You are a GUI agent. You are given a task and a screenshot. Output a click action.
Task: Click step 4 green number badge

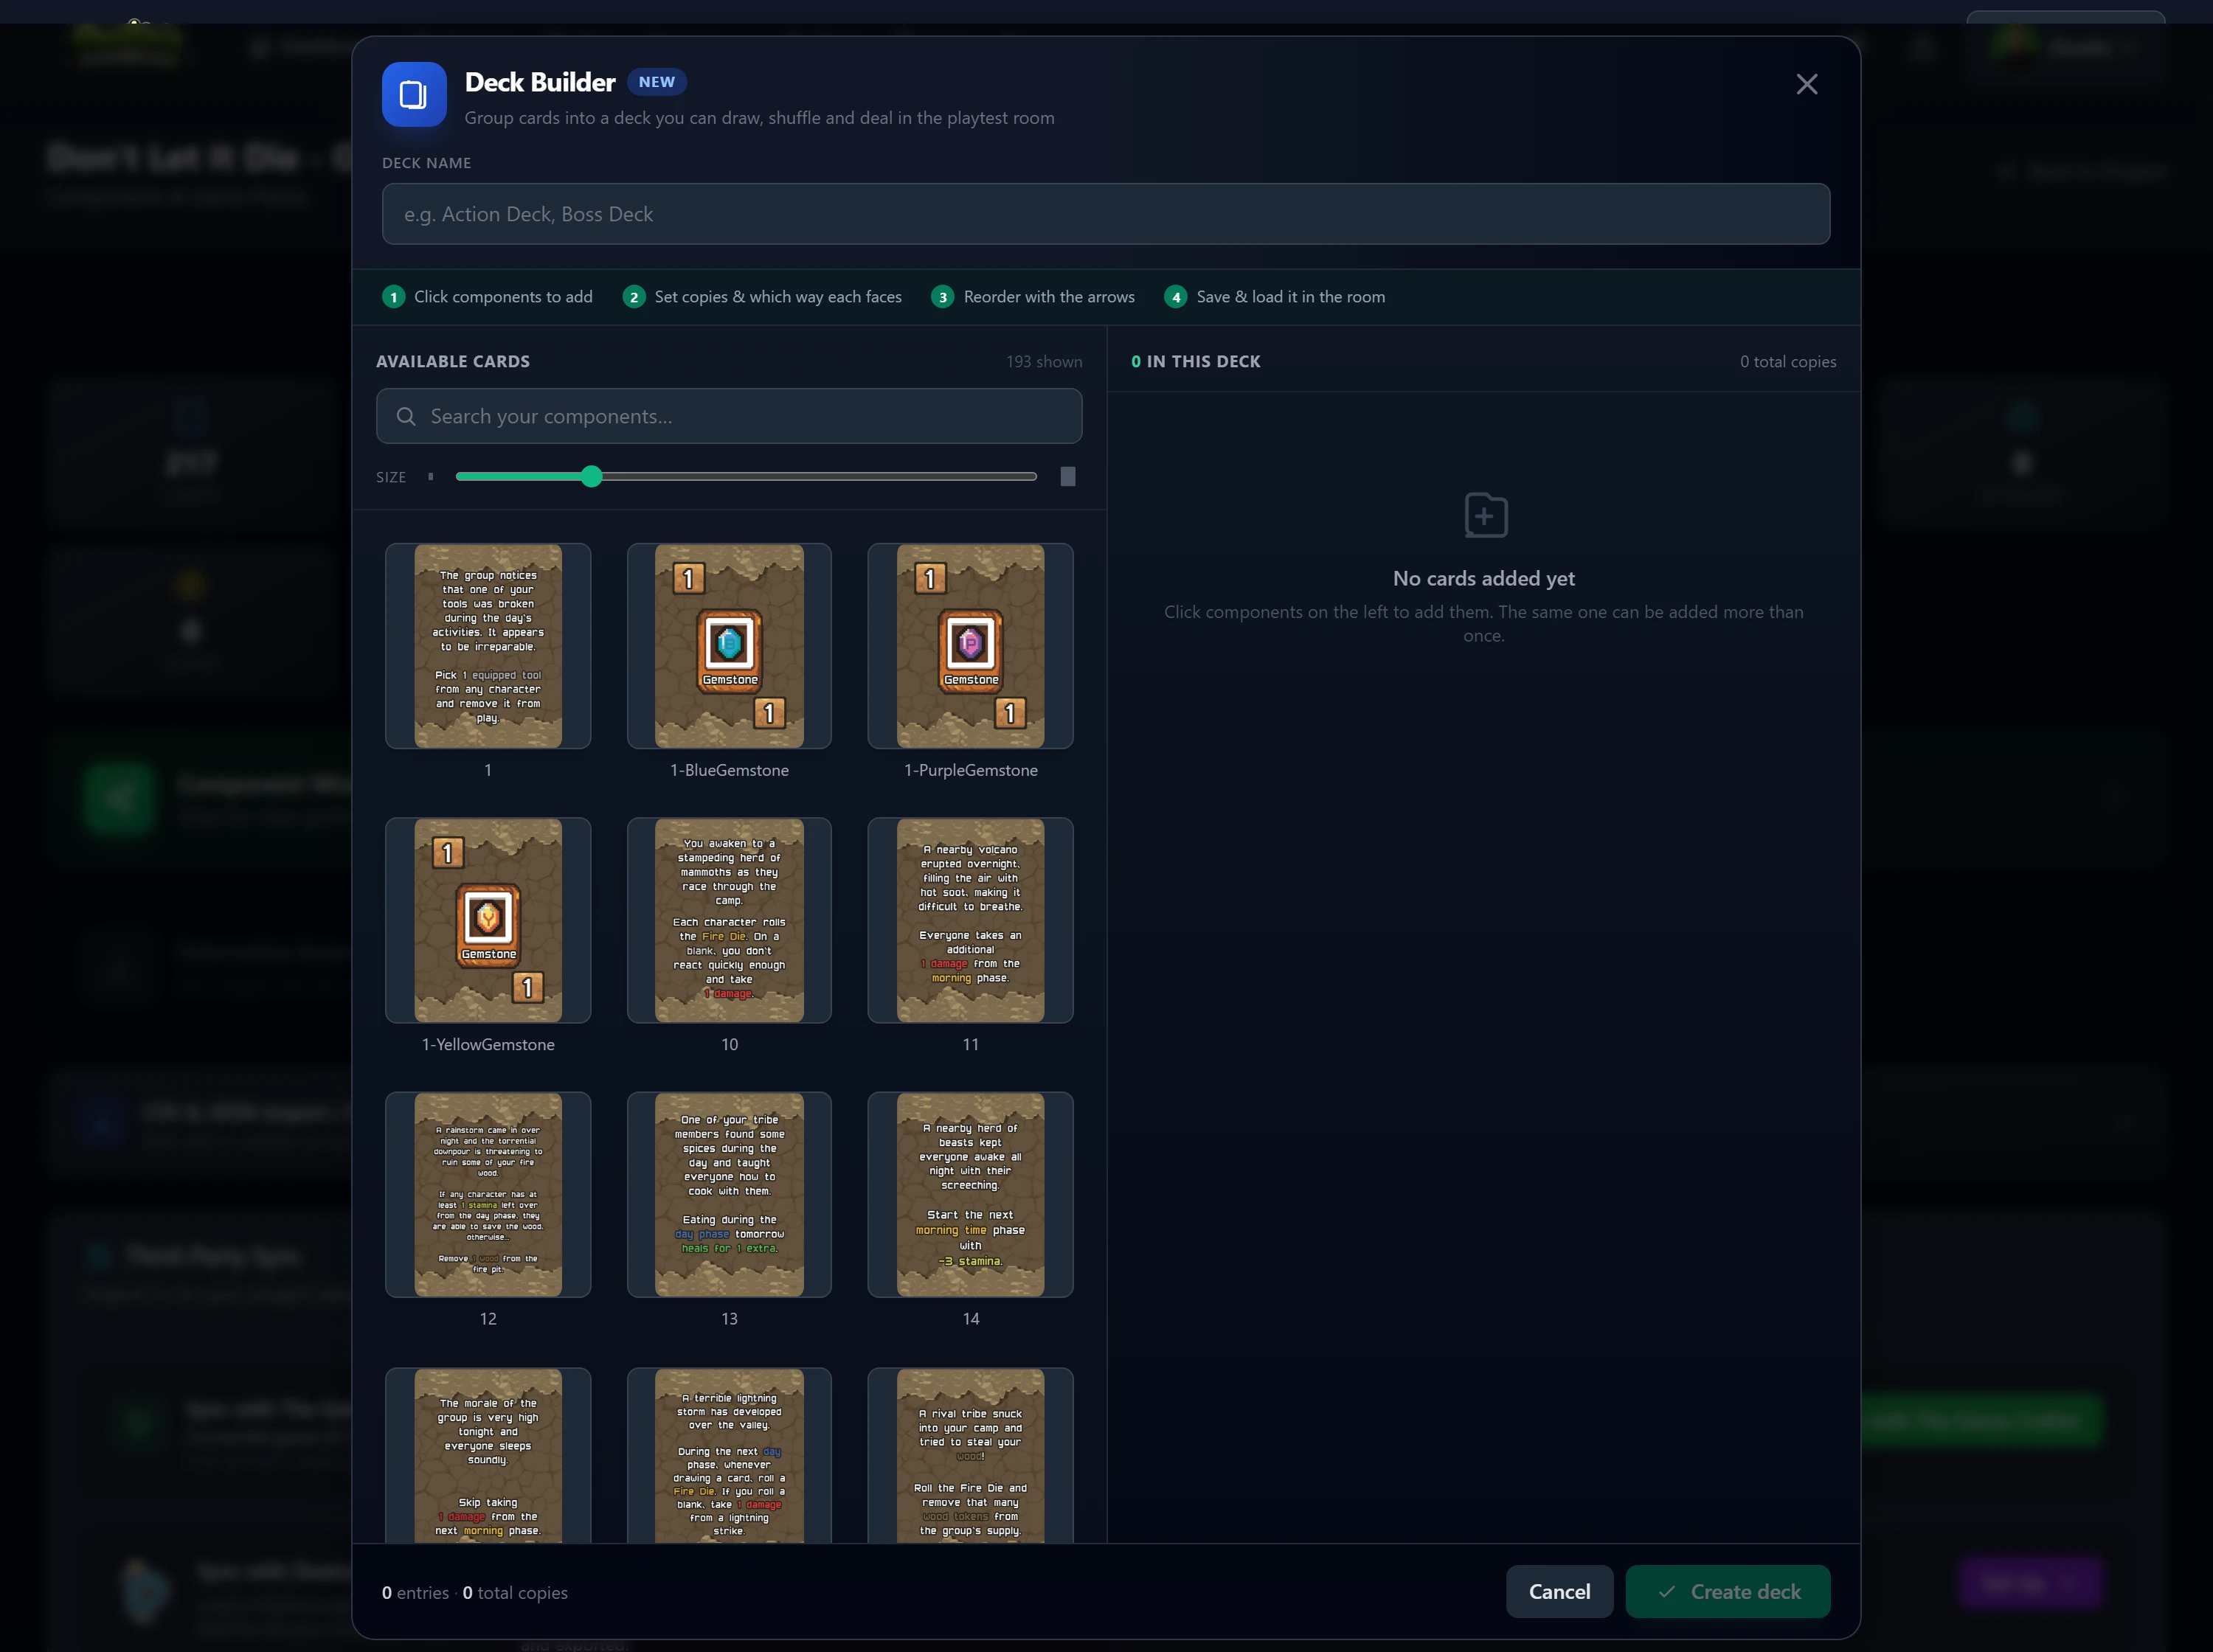(1176, 297)
